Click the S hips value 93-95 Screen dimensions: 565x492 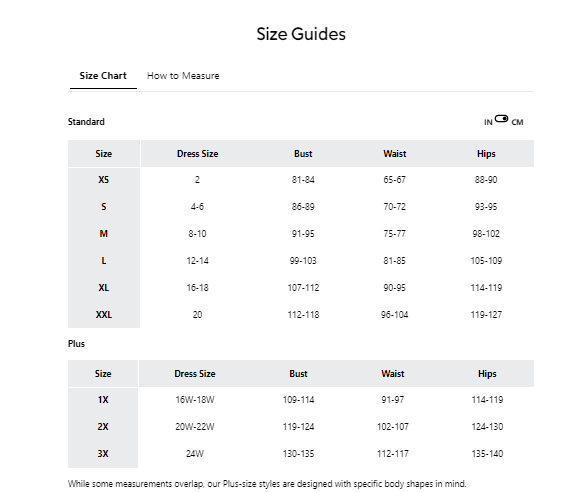(486, 207)
